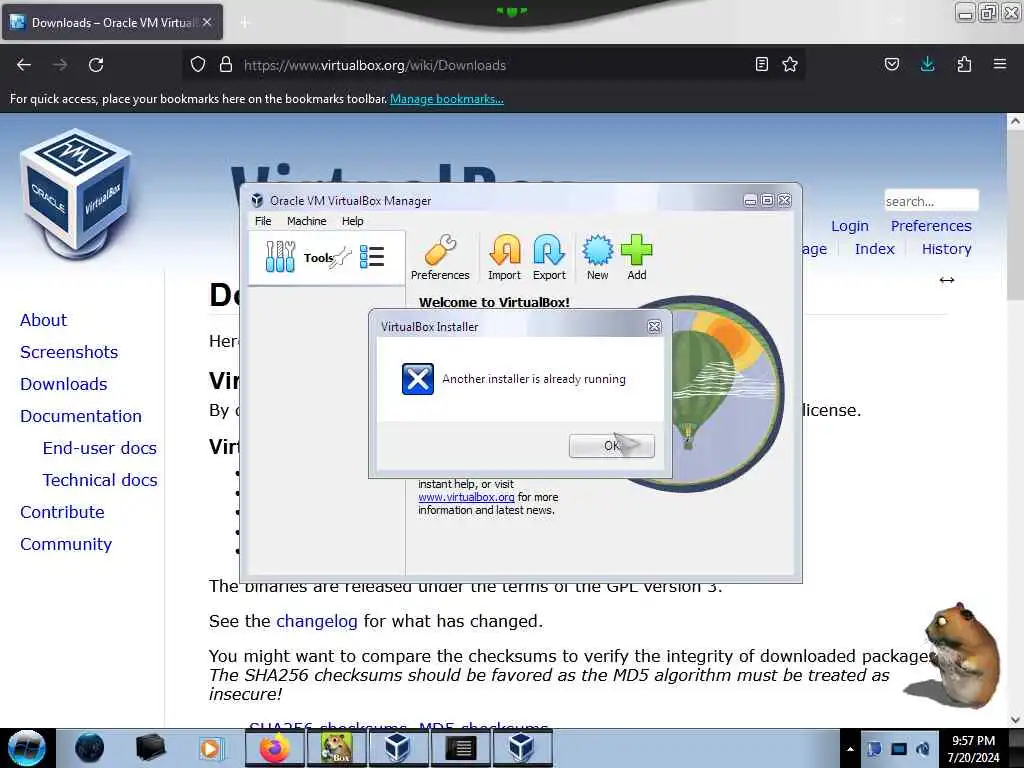Screen dimensions: 1024x768
Task: Select the Downloads – Oracle VM VirtualBox tab
Action: click(x=112, y=22)
